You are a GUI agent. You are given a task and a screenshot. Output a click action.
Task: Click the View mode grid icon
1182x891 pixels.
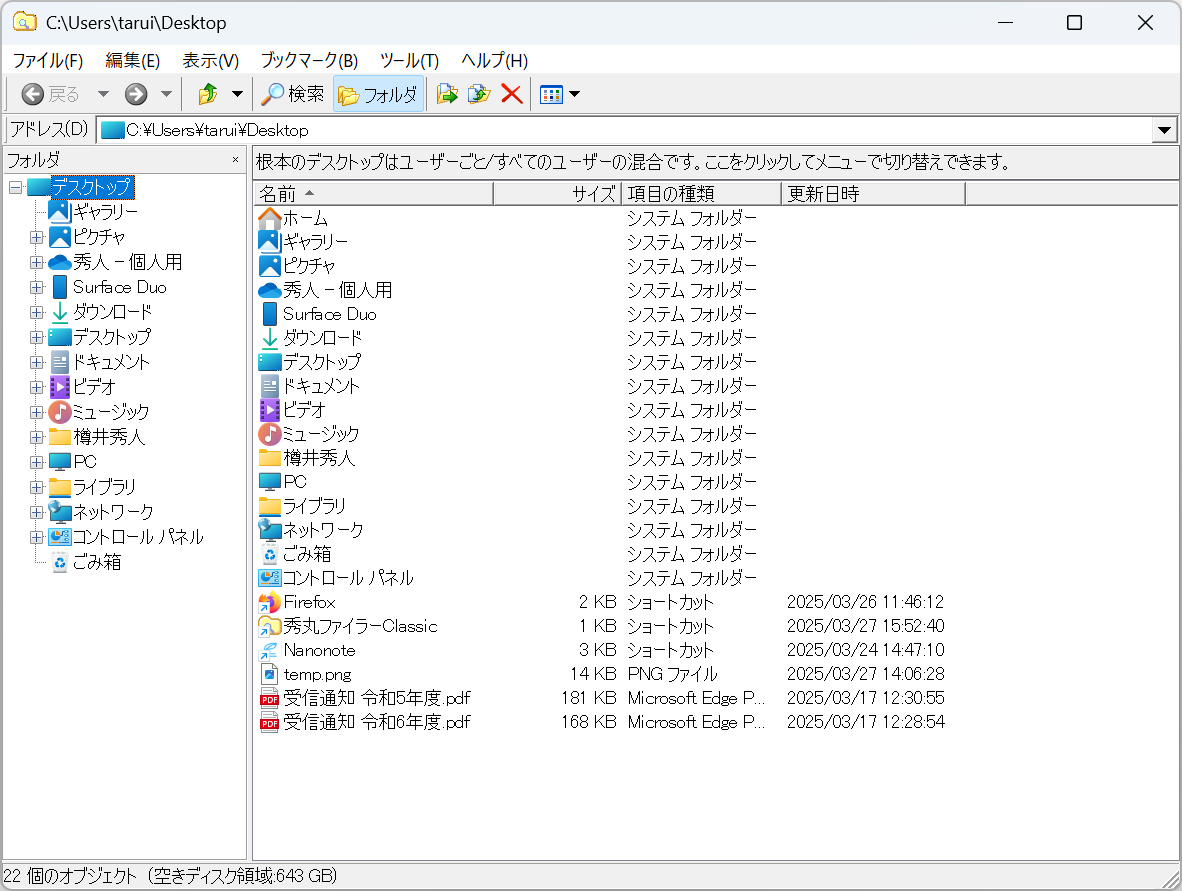(551, 94)
